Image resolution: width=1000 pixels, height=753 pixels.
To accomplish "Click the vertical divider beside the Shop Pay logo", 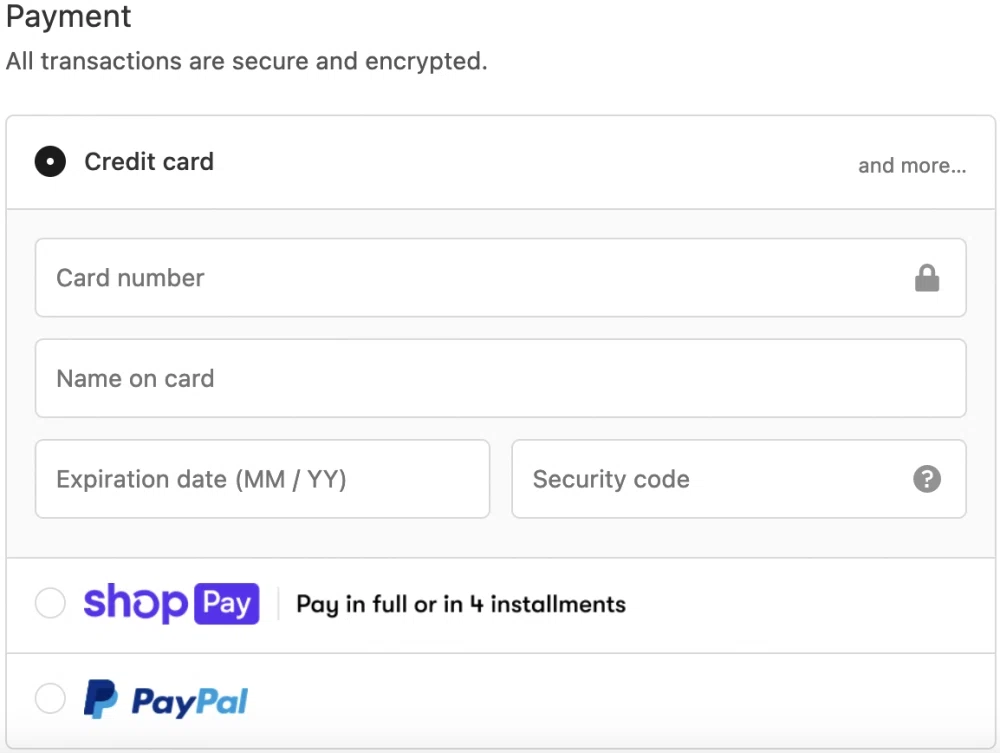I will [x=278, y=604].
